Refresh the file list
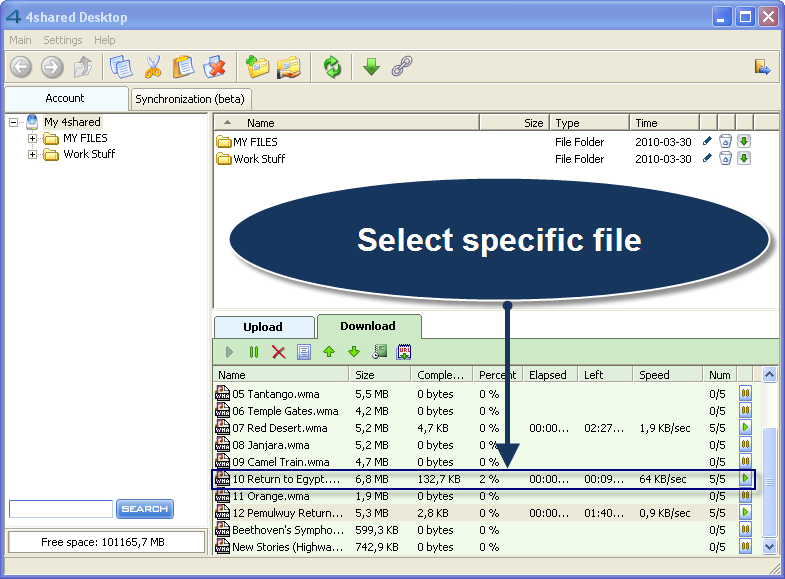This screenshot has height=579, width=785. point(332,67)
